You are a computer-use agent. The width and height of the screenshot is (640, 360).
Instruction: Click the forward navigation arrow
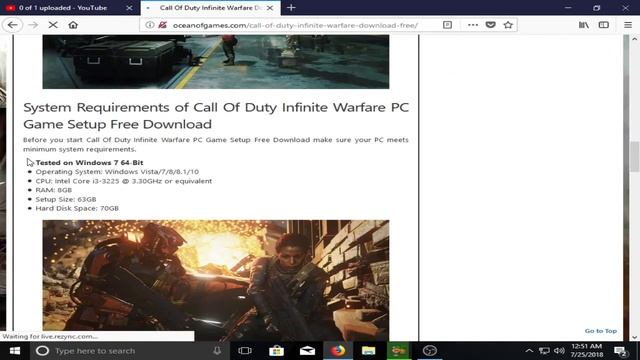click(x=33, y=25)
